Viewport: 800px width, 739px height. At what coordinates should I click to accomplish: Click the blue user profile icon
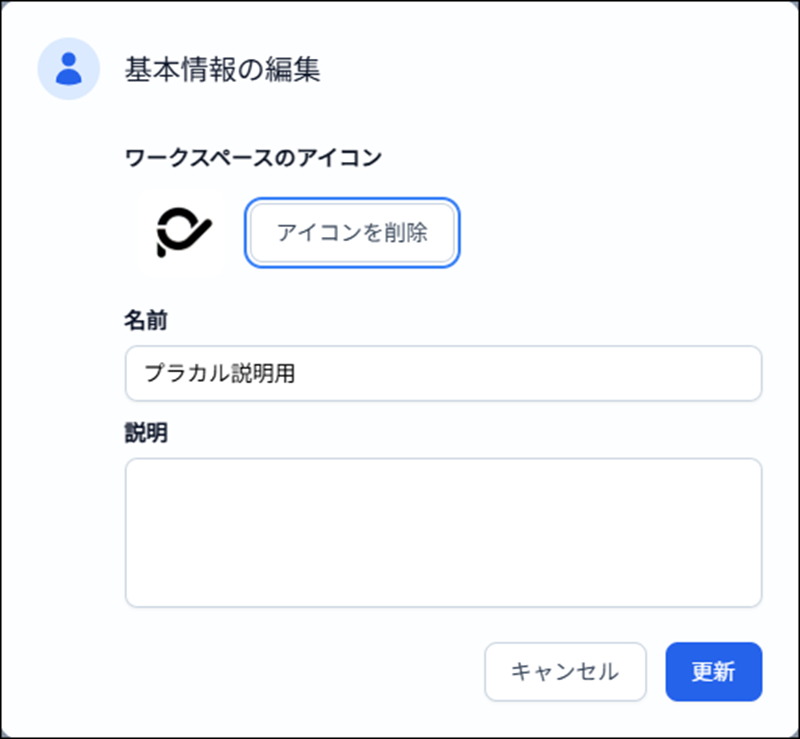(68, 69)
